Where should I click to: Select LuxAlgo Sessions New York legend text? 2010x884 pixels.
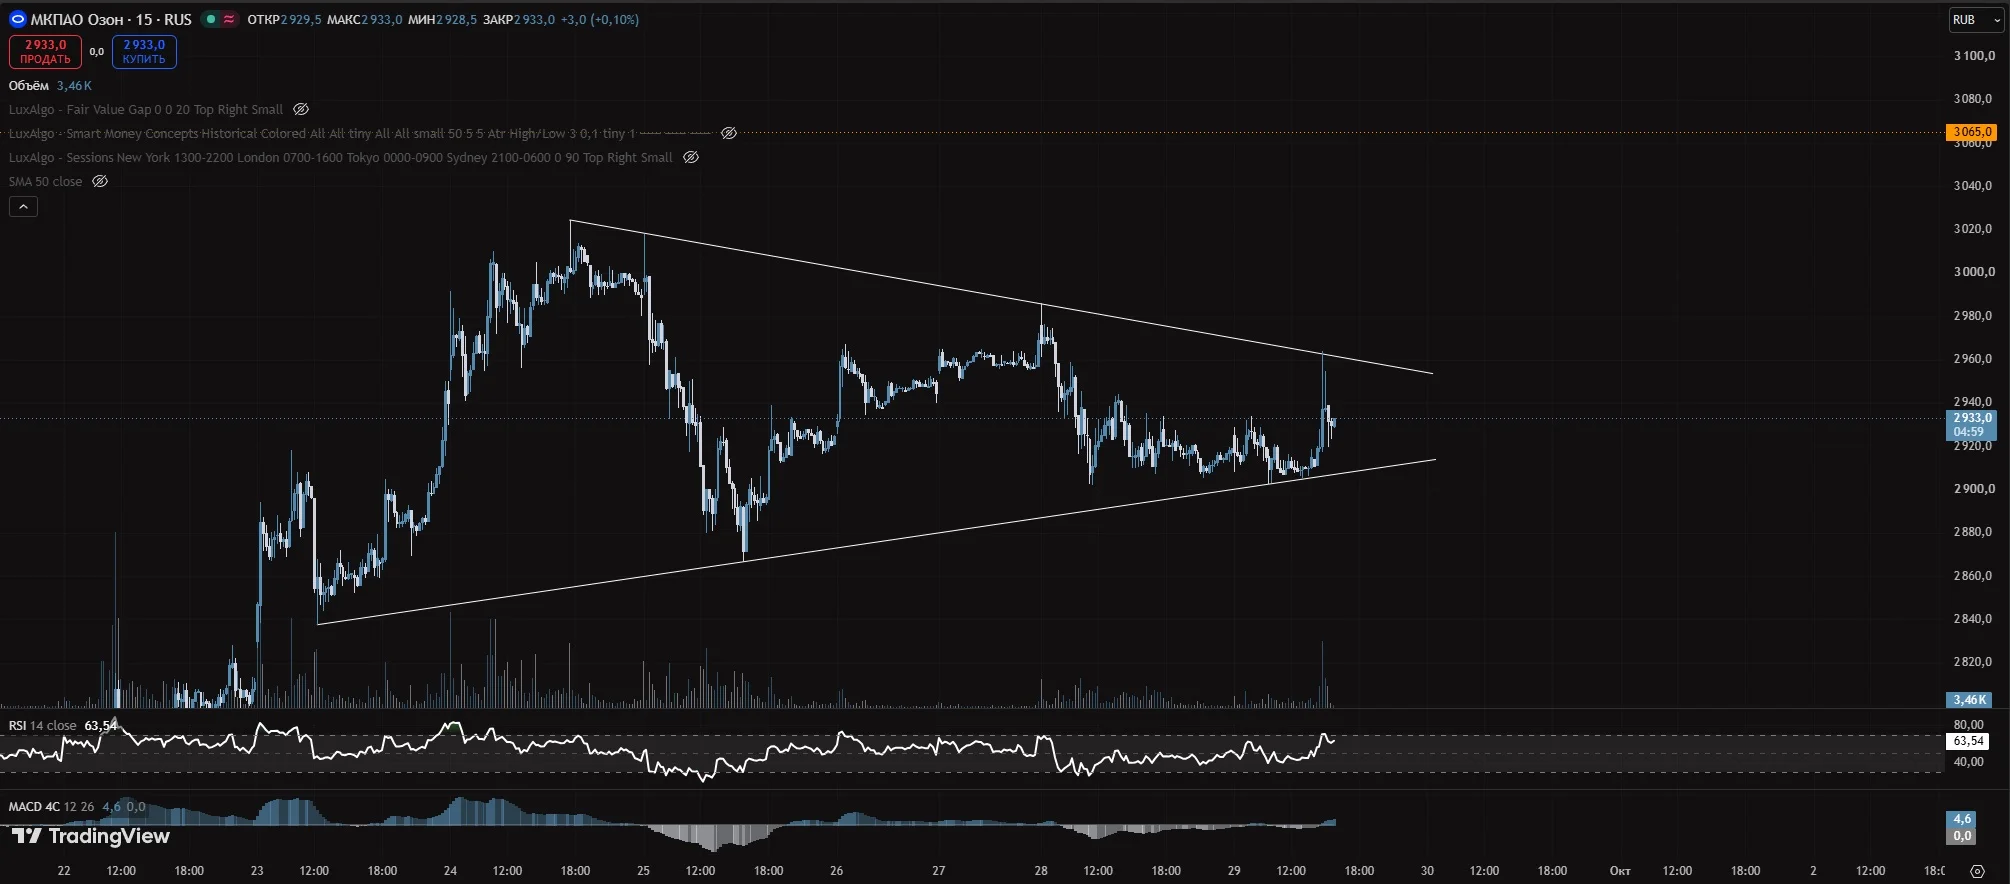click(x=341, y=157)
